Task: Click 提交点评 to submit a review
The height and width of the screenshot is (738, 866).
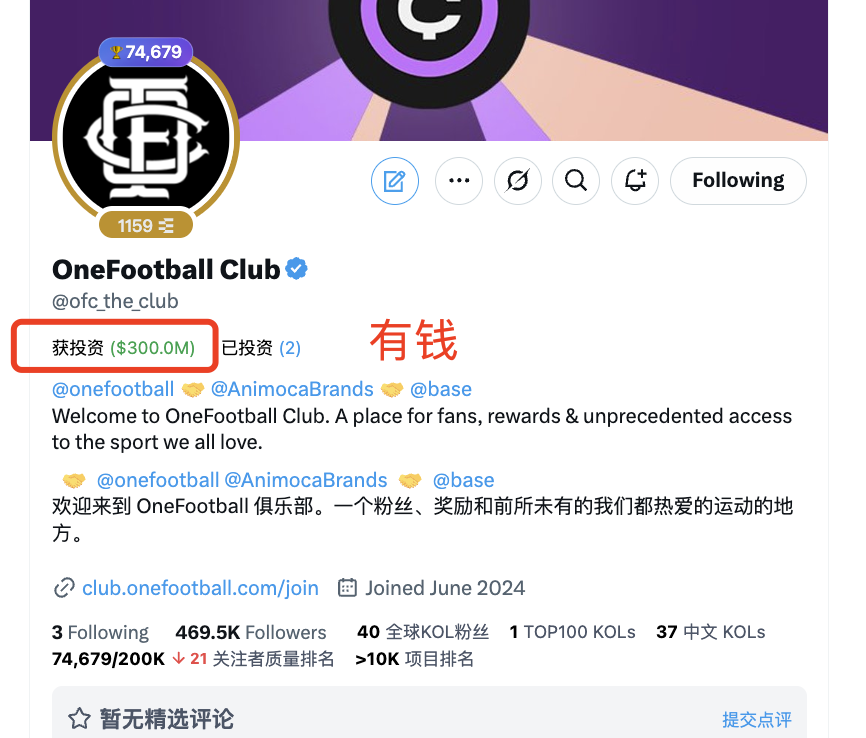Action: pyautogui.click(x=757, y=719)
